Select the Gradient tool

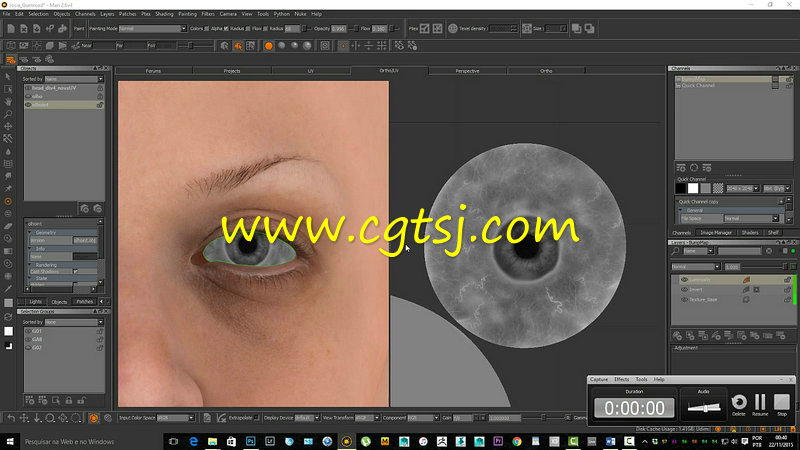coord(8,251)
